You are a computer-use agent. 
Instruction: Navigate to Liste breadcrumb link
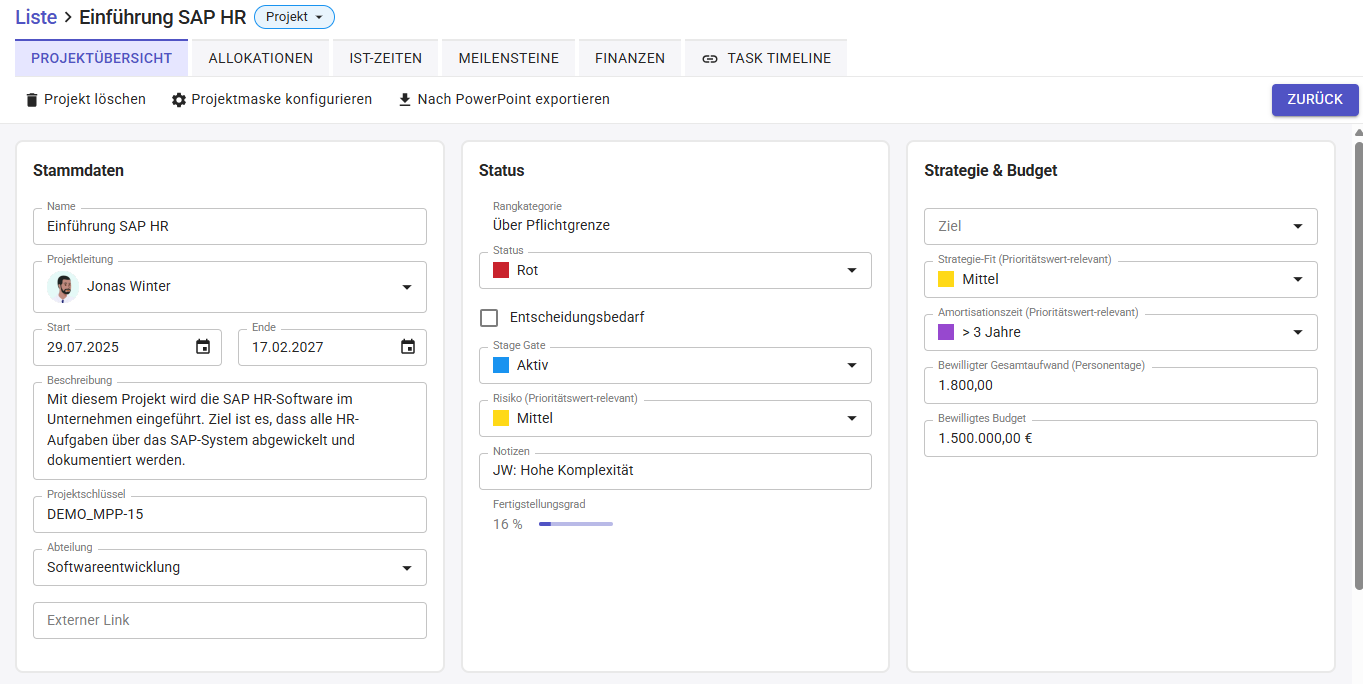click(x=36, y=17)
